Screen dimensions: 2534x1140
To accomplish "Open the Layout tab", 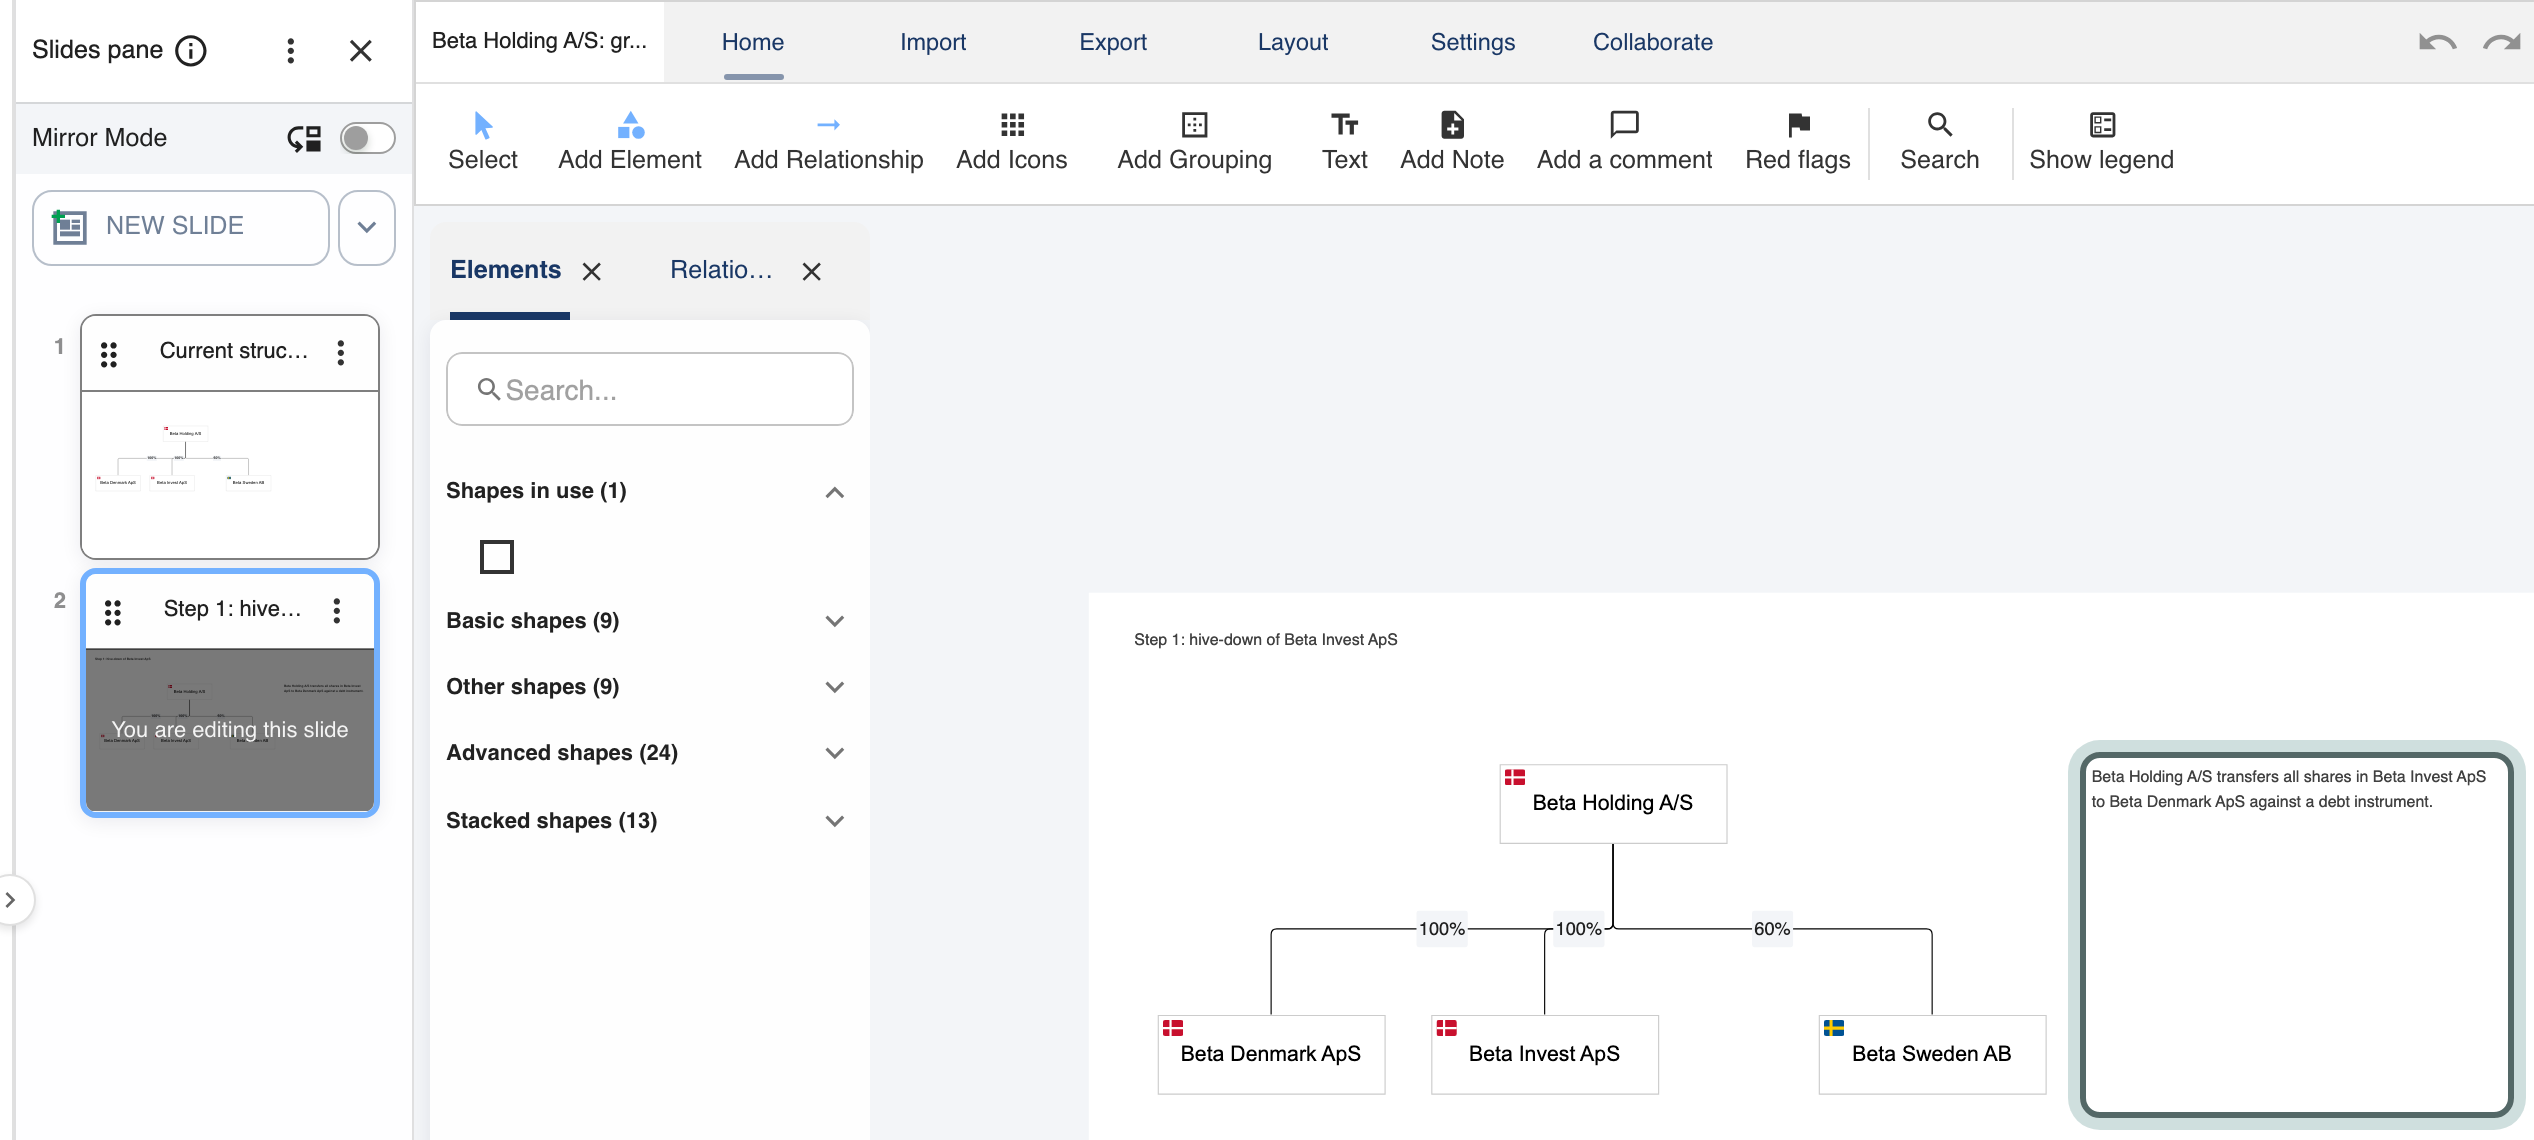I will [x=1293, y=42].
